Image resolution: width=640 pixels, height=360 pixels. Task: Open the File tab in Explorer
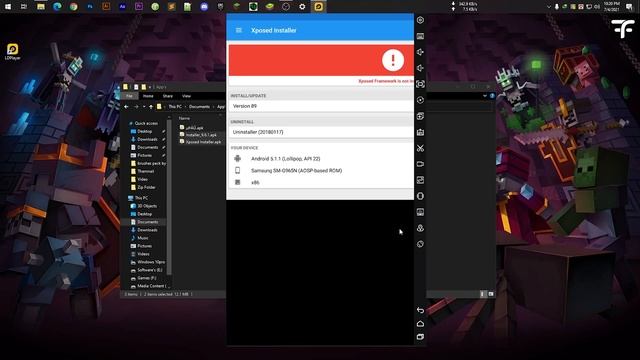(x=129, y=96)
